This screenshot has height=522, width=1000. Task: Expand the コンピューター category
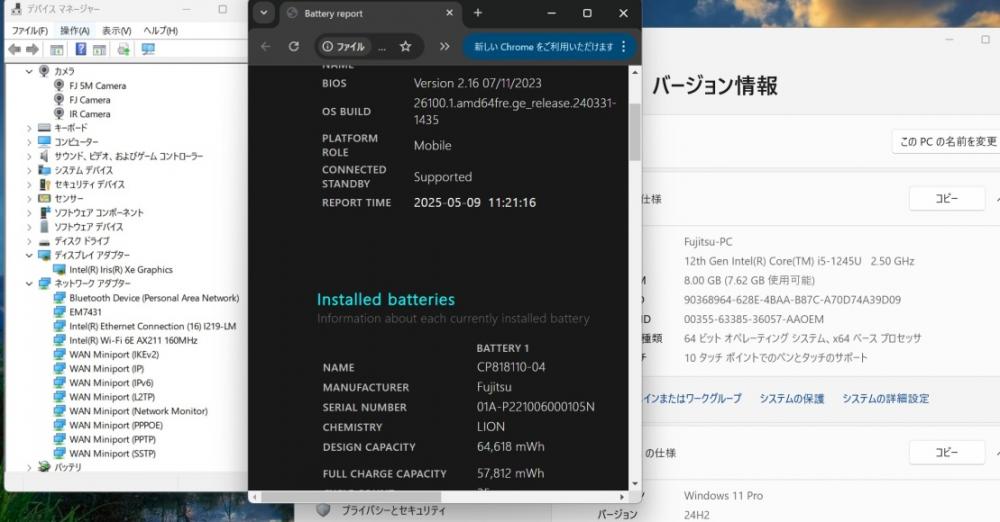click(x=29, y=142)
